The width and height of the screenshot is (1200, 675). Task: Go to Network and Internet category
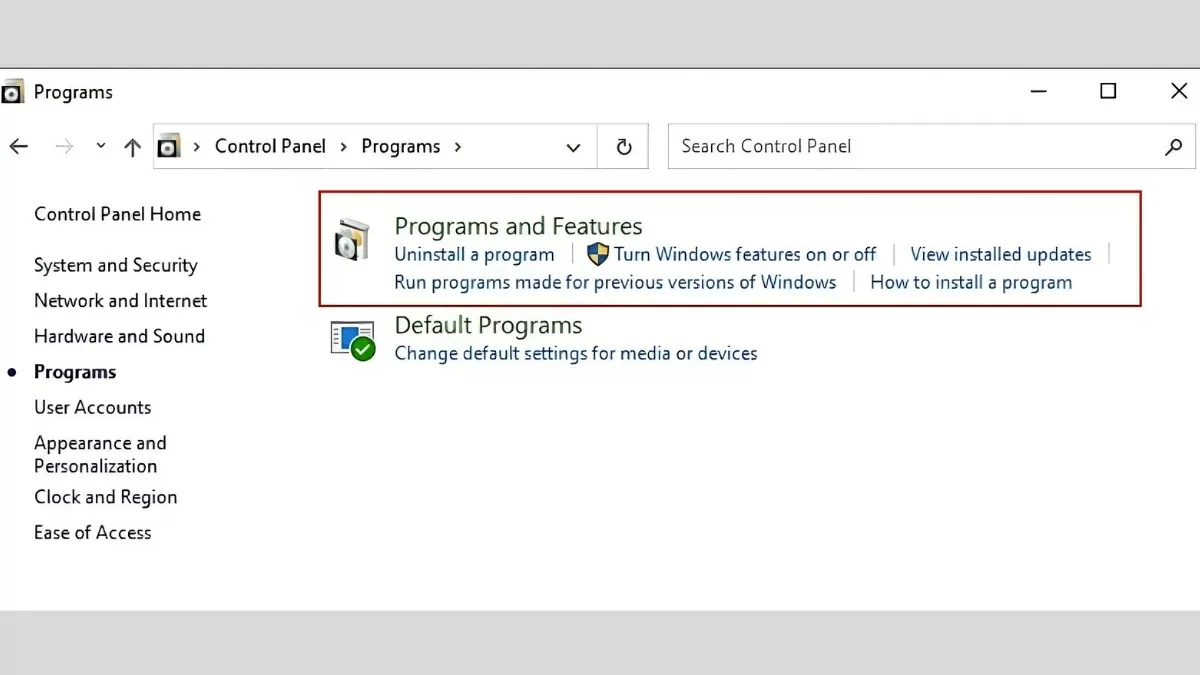pyautogui.click(x=120, y=301)
